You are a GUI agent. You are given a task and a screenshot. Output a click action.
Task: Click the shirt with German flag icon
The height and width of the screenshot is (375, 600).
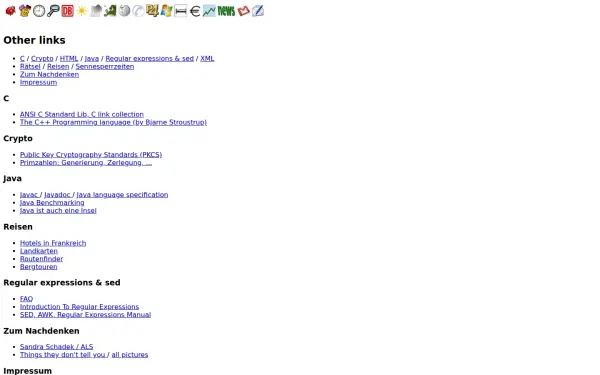tap(25, 11)
